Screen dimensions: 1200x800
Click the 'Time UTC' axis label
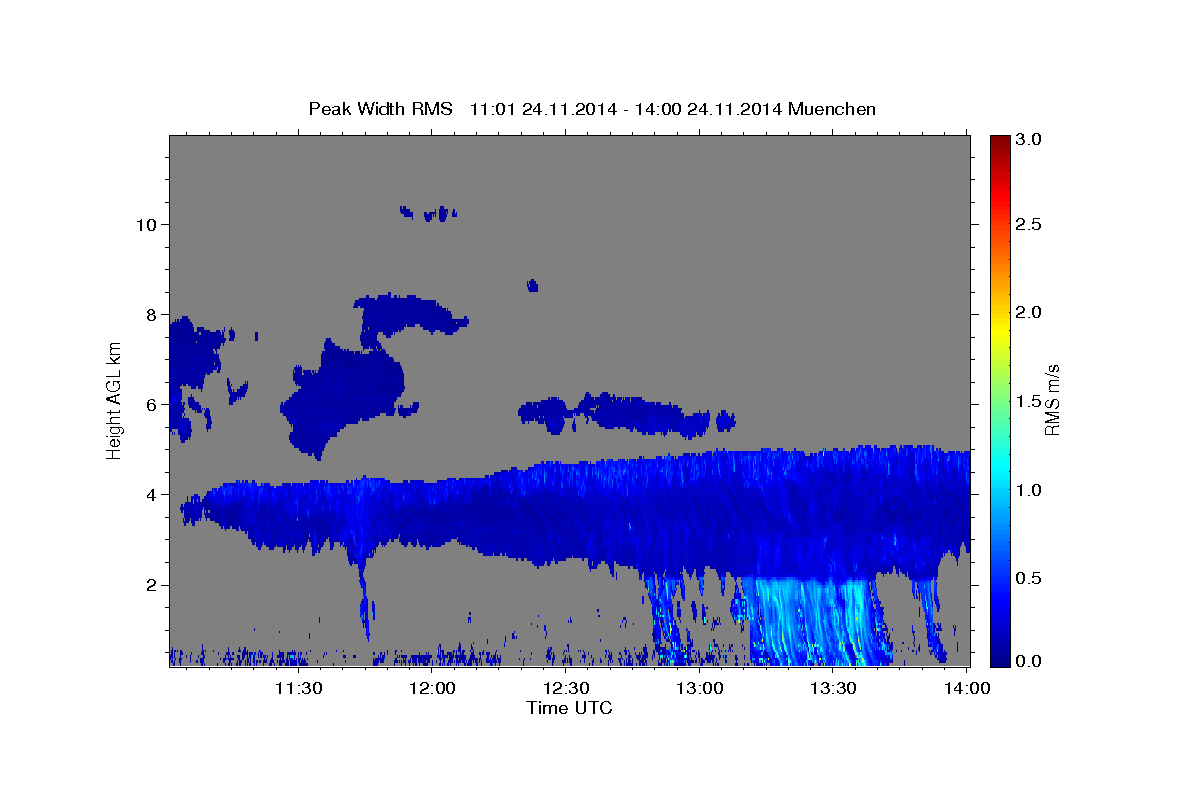pyautogui.click(x=569, y=708)
